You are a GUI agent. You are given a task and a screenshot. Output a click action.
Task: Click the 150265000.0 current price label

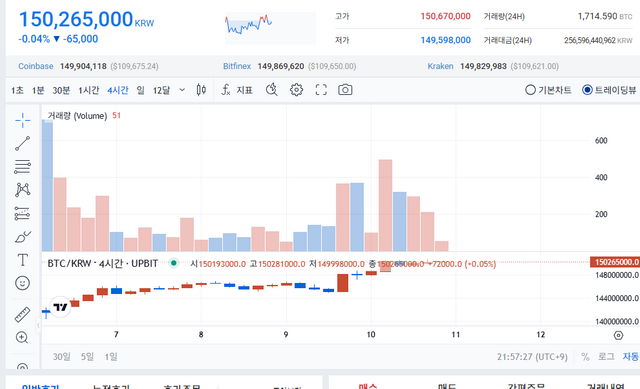(615, 262)
